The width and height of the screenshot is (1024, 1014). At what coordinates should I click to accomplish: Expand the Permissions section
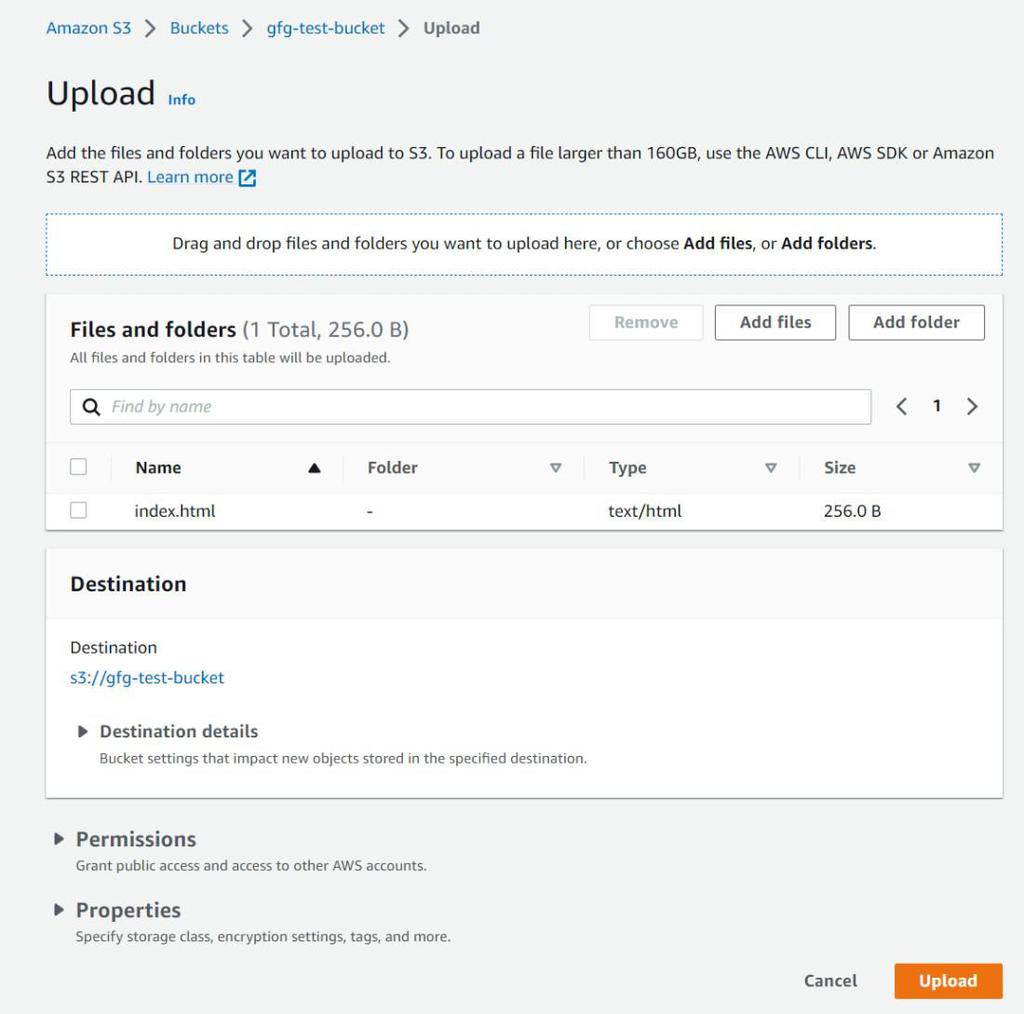pyautogui.click(x=59, y=839)
